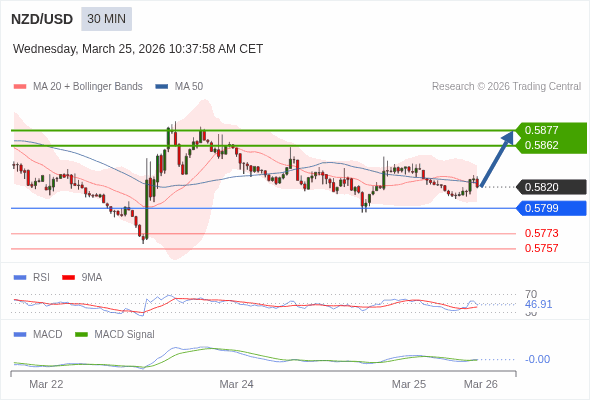Click the Mar 24 axis label
Image resolution: width=590 pixels, height=400 pixels.
(x=236, y=384)
